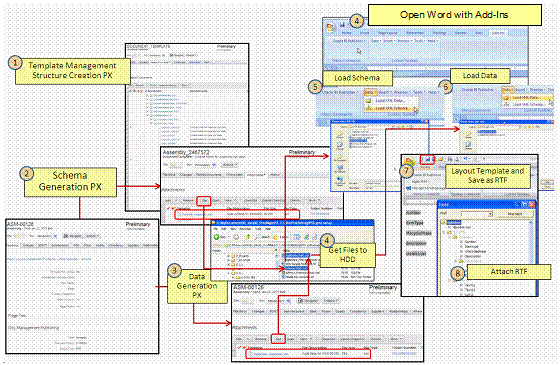The image size is (560, 365).
Task: Click Find Next button in Field dialog
Action: (515, 214)
